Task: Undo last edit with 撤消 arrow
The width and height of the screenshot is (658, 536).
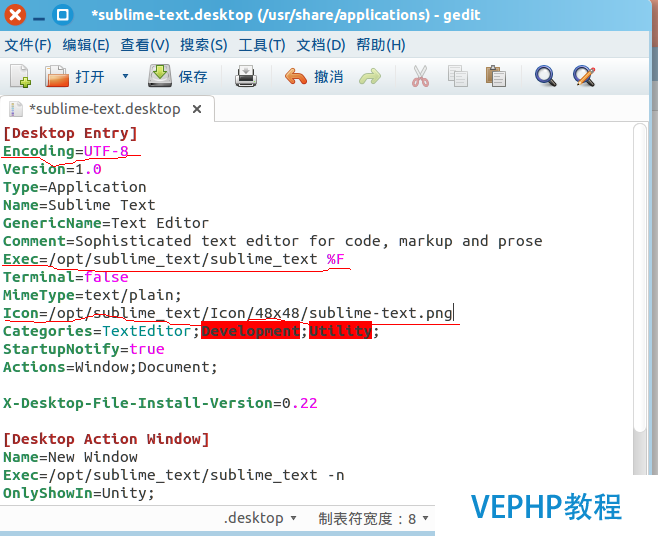Action: pyautogui.click(x=296, y=77)
